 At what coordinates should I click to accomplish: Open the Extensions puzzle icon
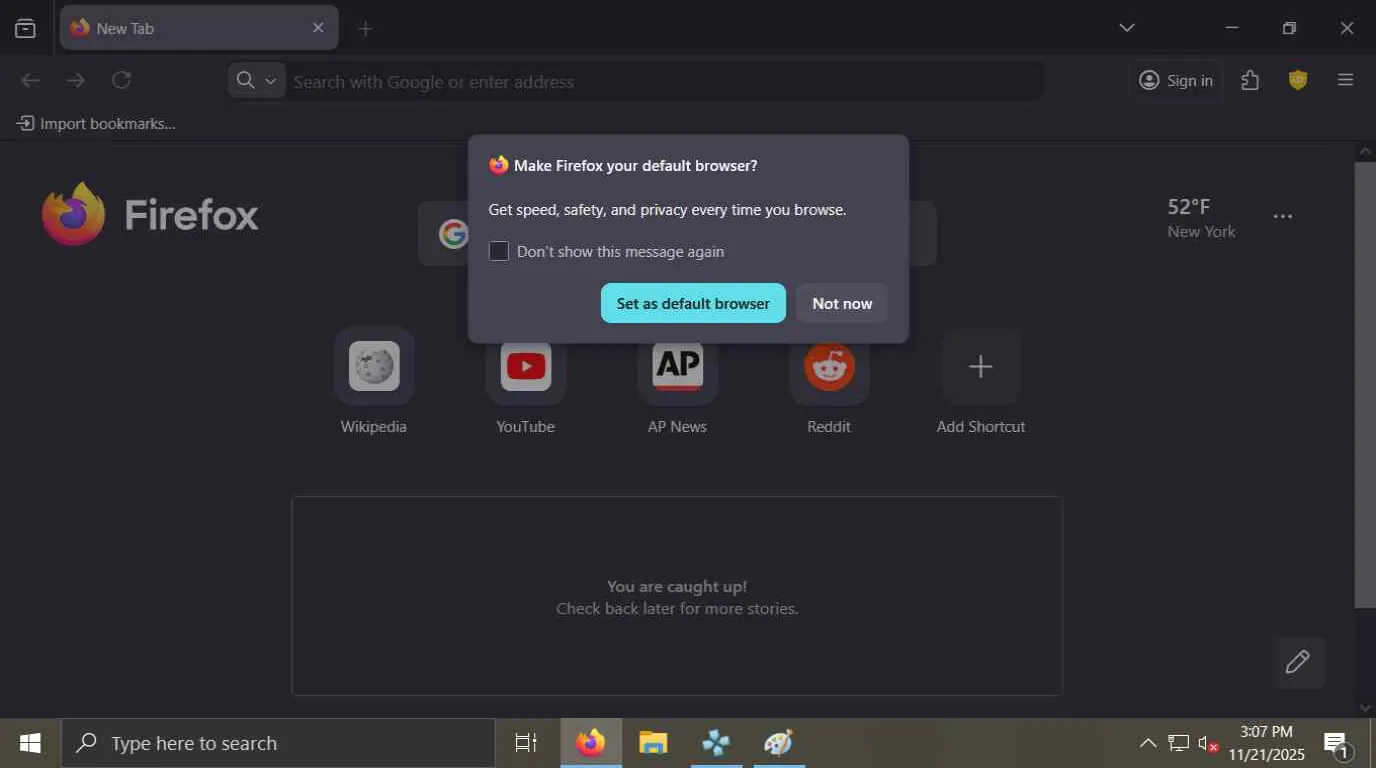click(1250, 80)
